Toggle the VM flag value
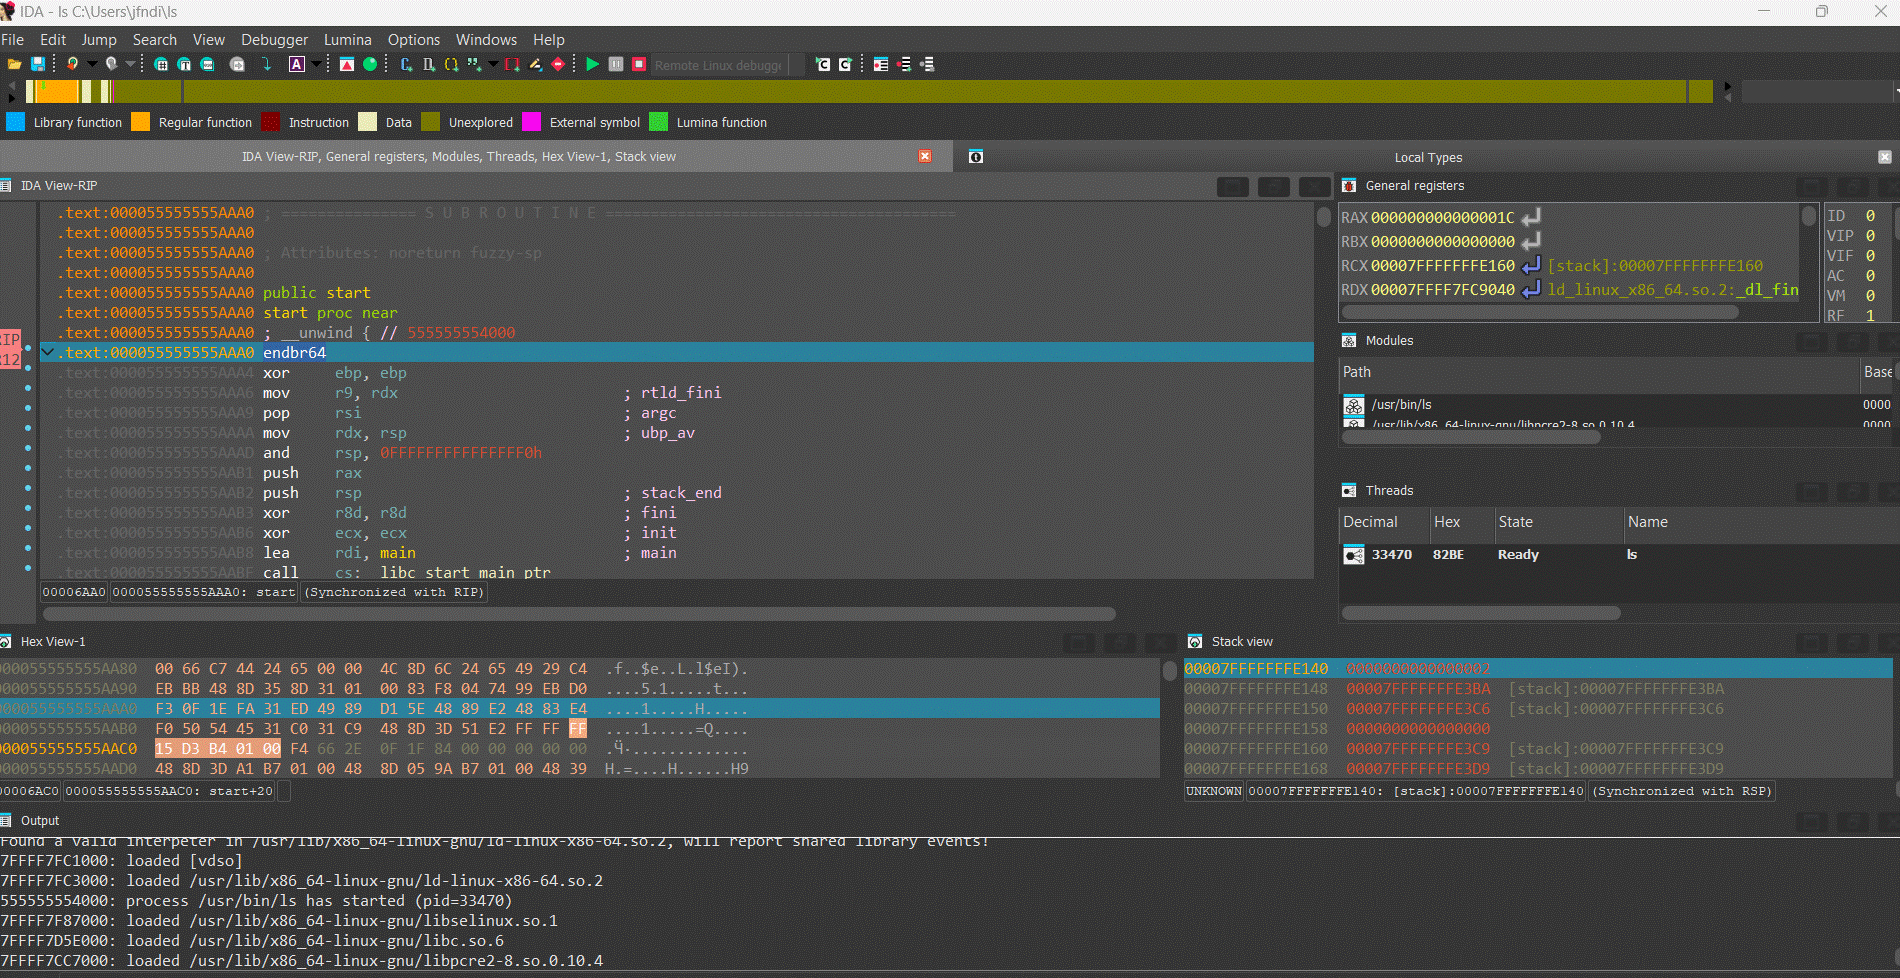The height and width of the screenshot is (978, 1900). (1869, 296)
